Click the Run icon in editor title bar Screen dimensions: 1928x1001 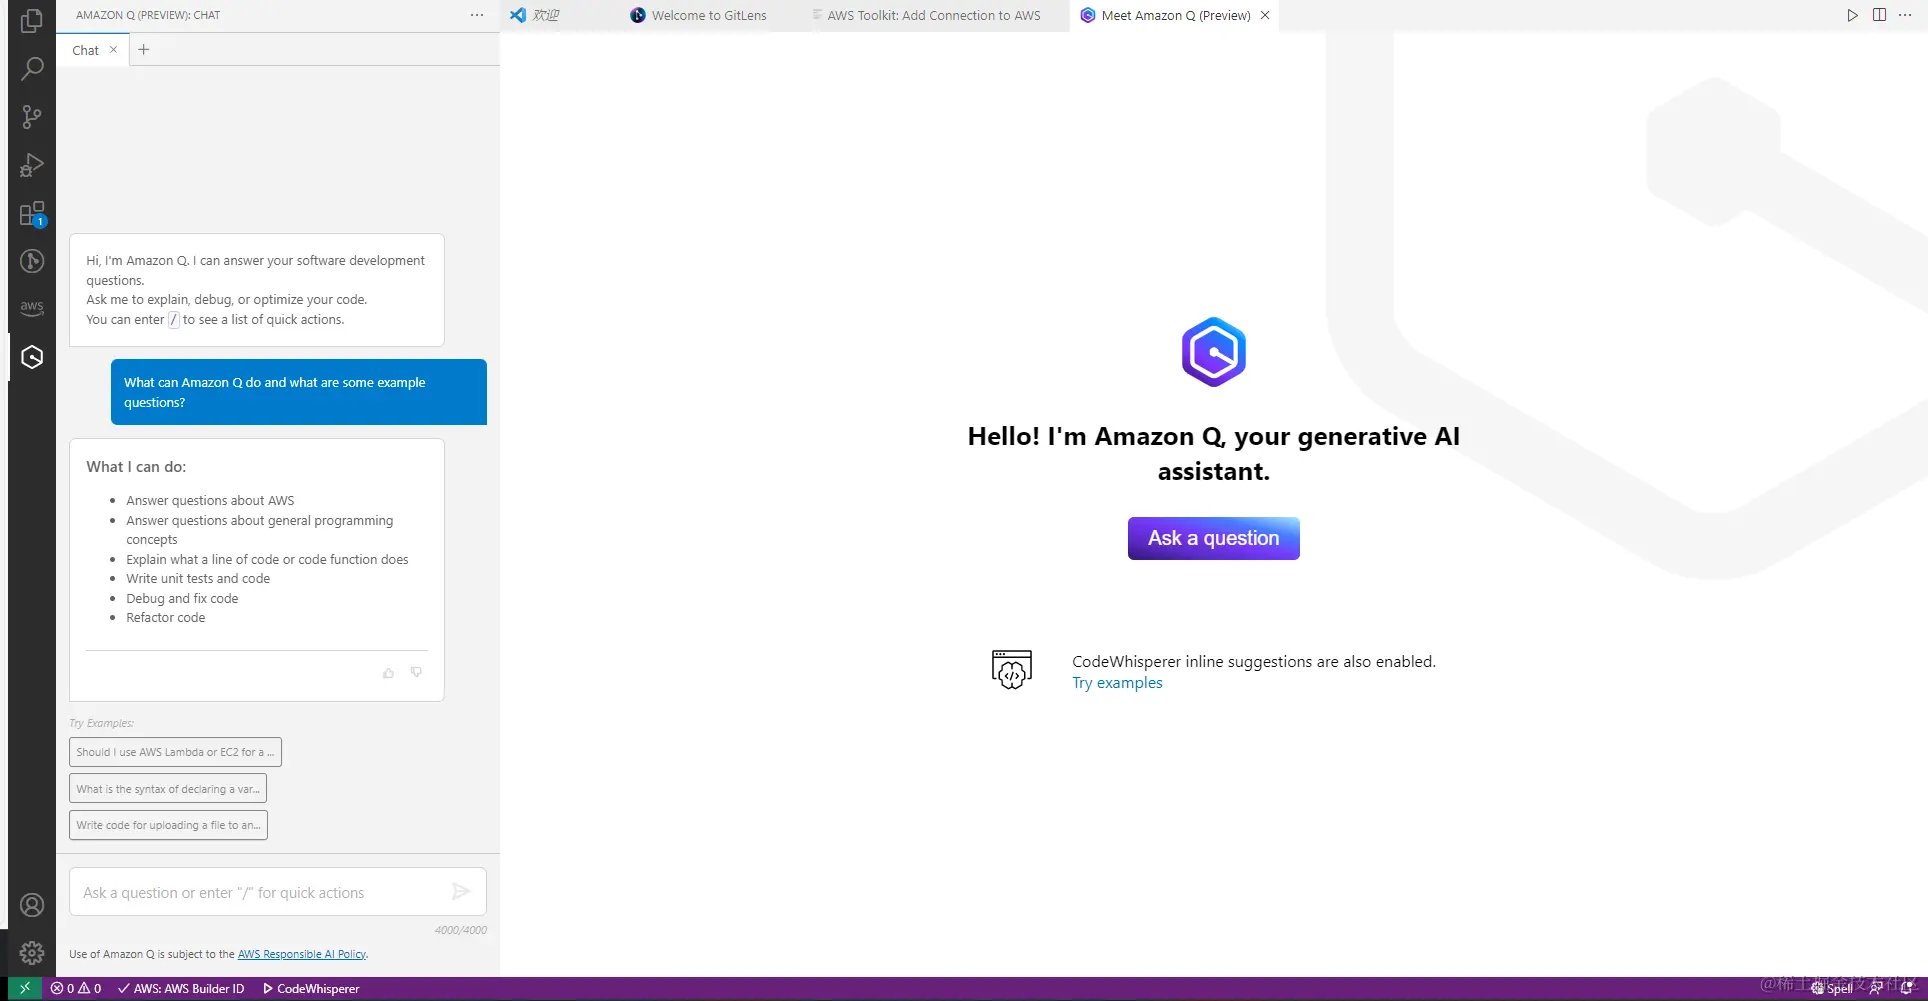click(x=1852, y=15)
